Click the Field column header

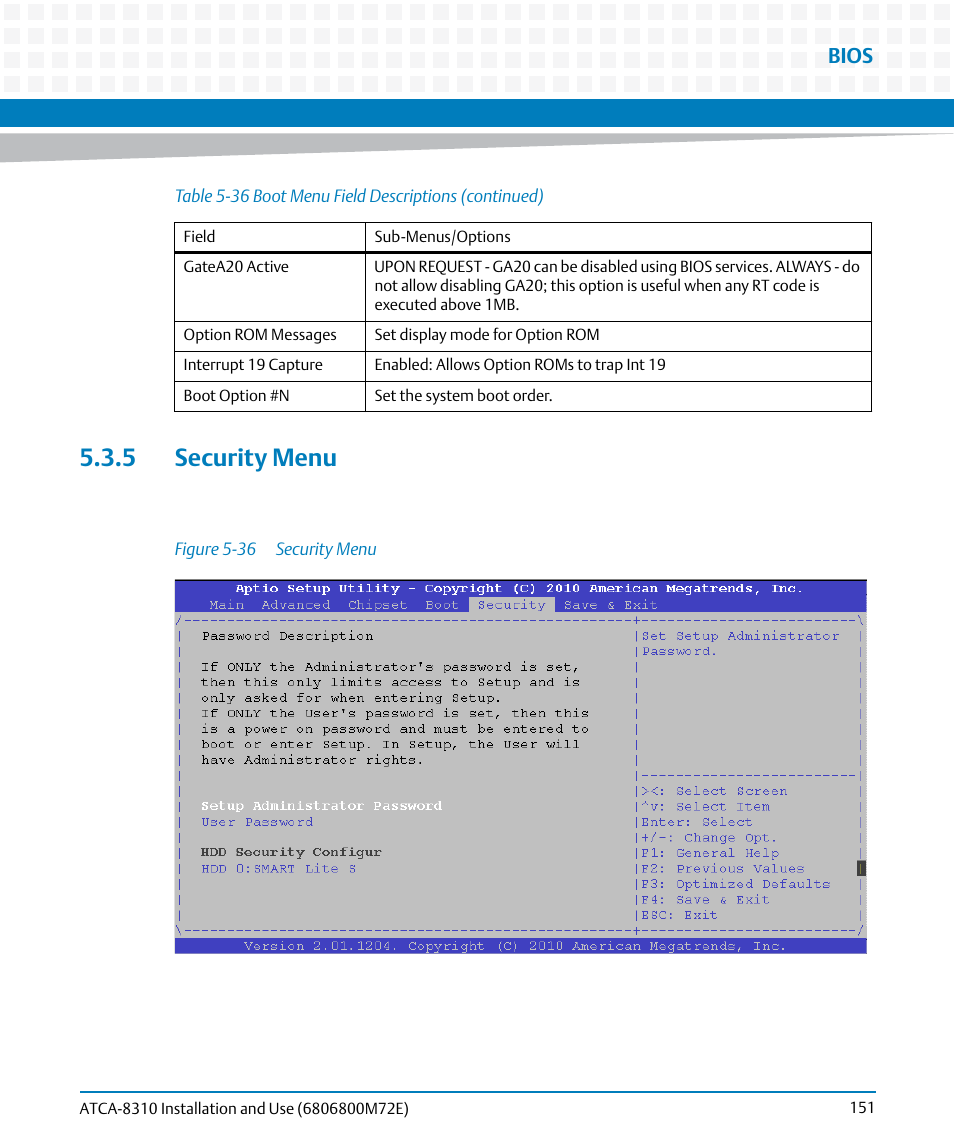270,237
